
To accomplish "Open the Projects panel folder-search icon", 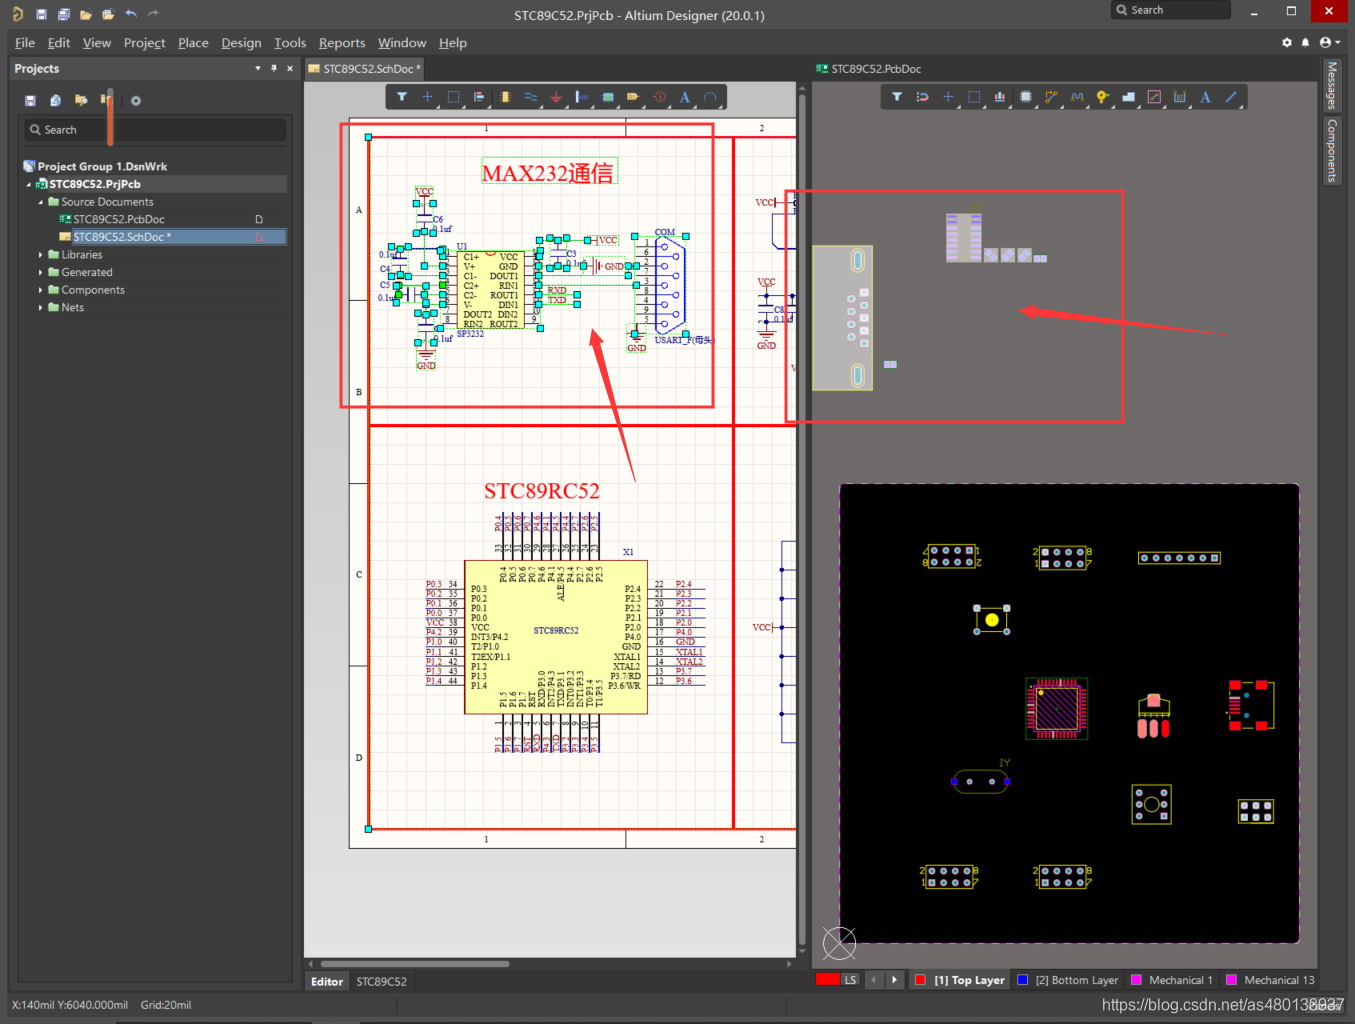I will (x=81, y=100).
